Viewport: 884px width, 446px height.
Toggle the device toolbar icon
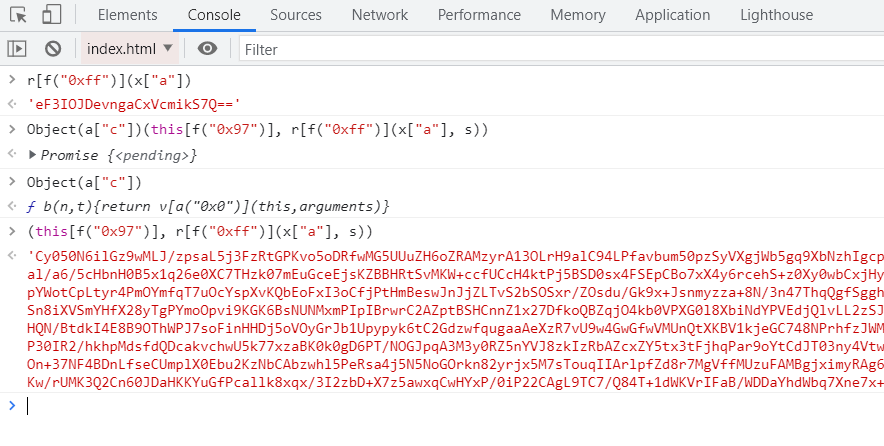pyautogui.click(x=52, y=15)
